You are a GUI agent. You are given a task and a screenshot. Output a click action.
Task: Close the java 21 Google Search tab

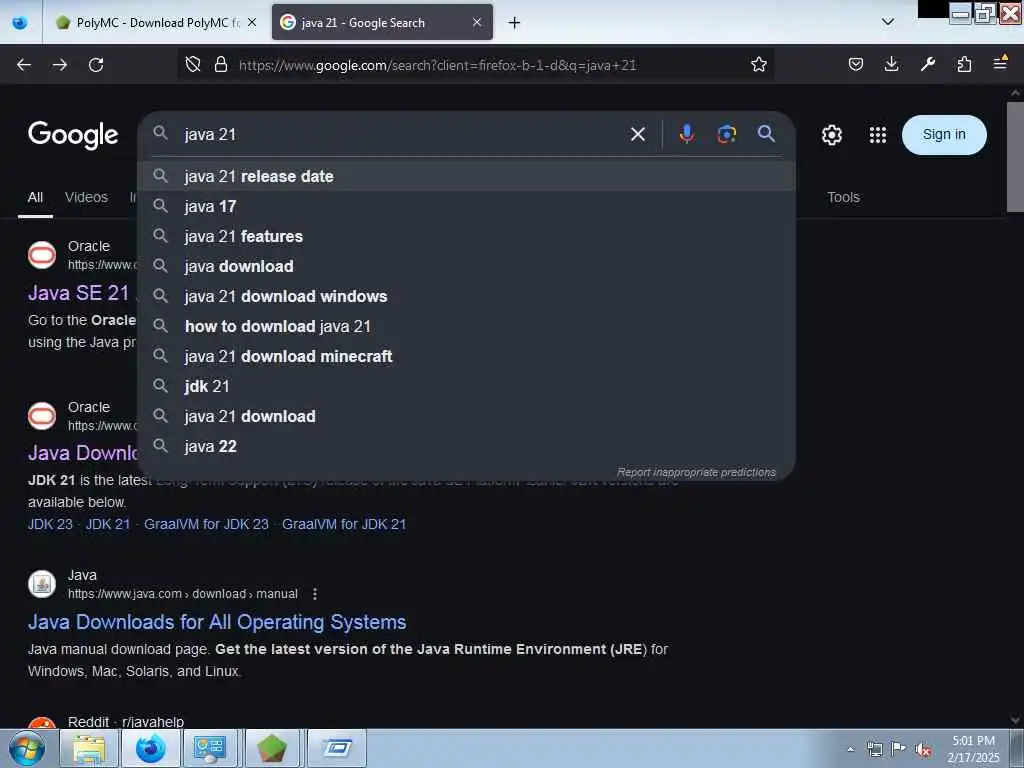click(477, 22)
